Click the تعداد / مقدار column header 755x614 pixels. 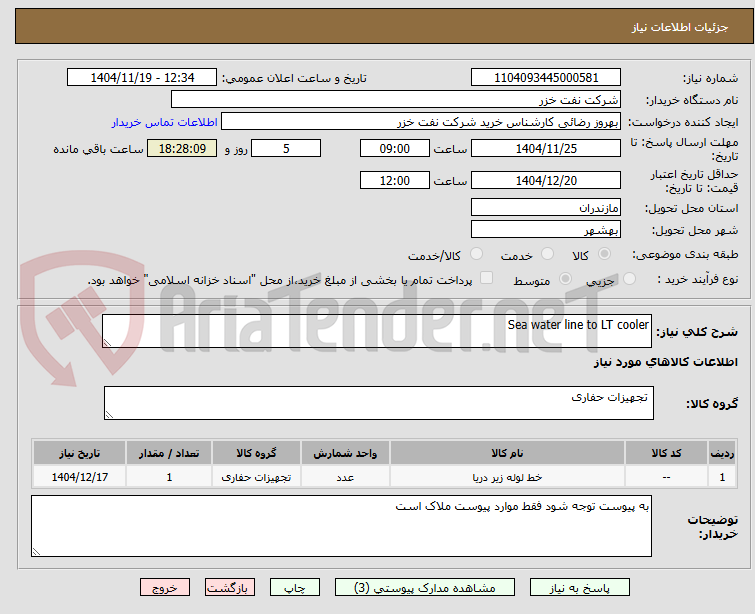(x=169, y=453)
